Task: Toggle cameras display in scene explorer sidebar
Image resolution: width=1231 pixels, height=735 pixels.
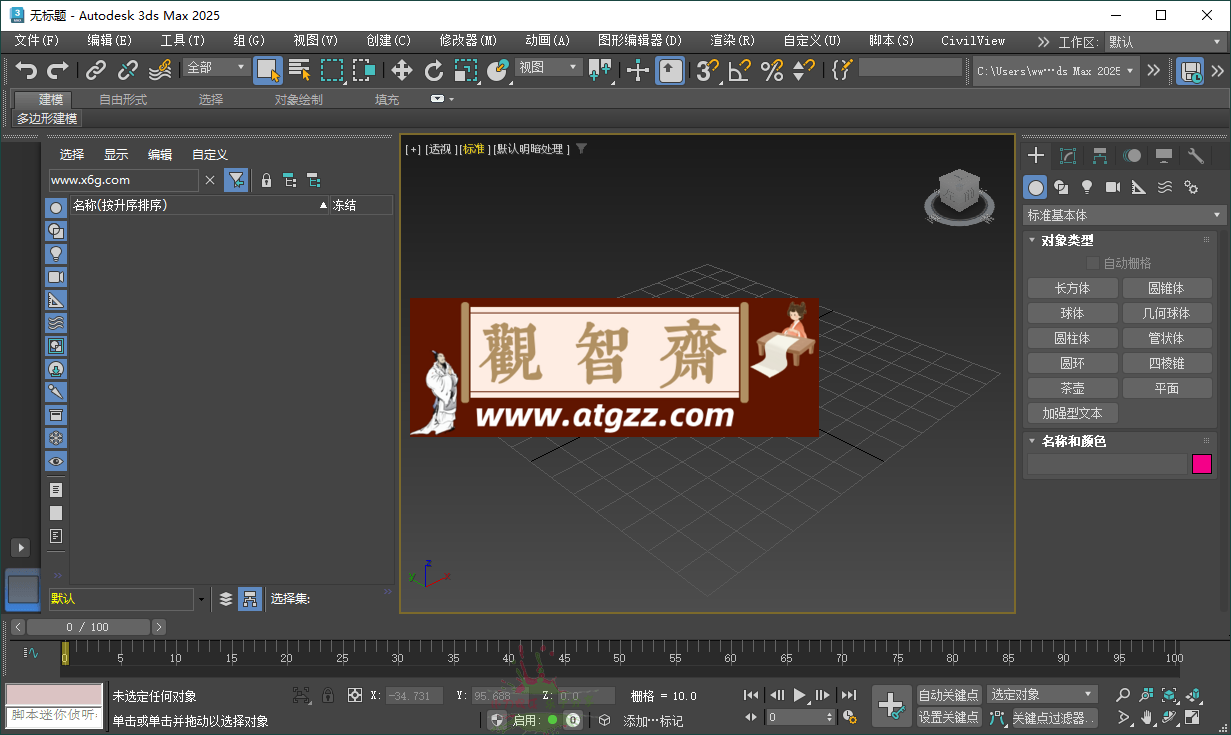Action: tap(56, 277)
